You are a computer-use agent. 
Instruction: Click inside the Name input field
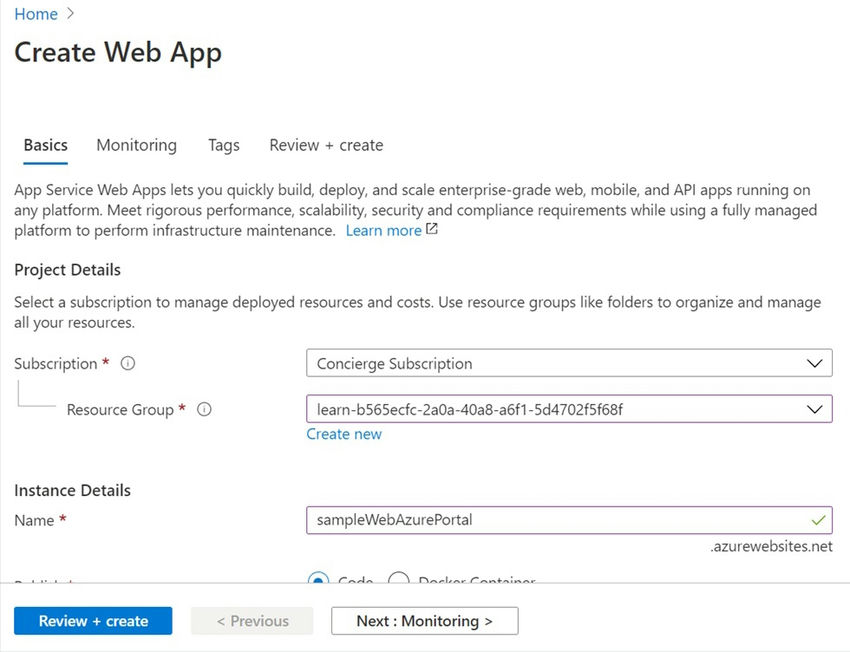560,520
